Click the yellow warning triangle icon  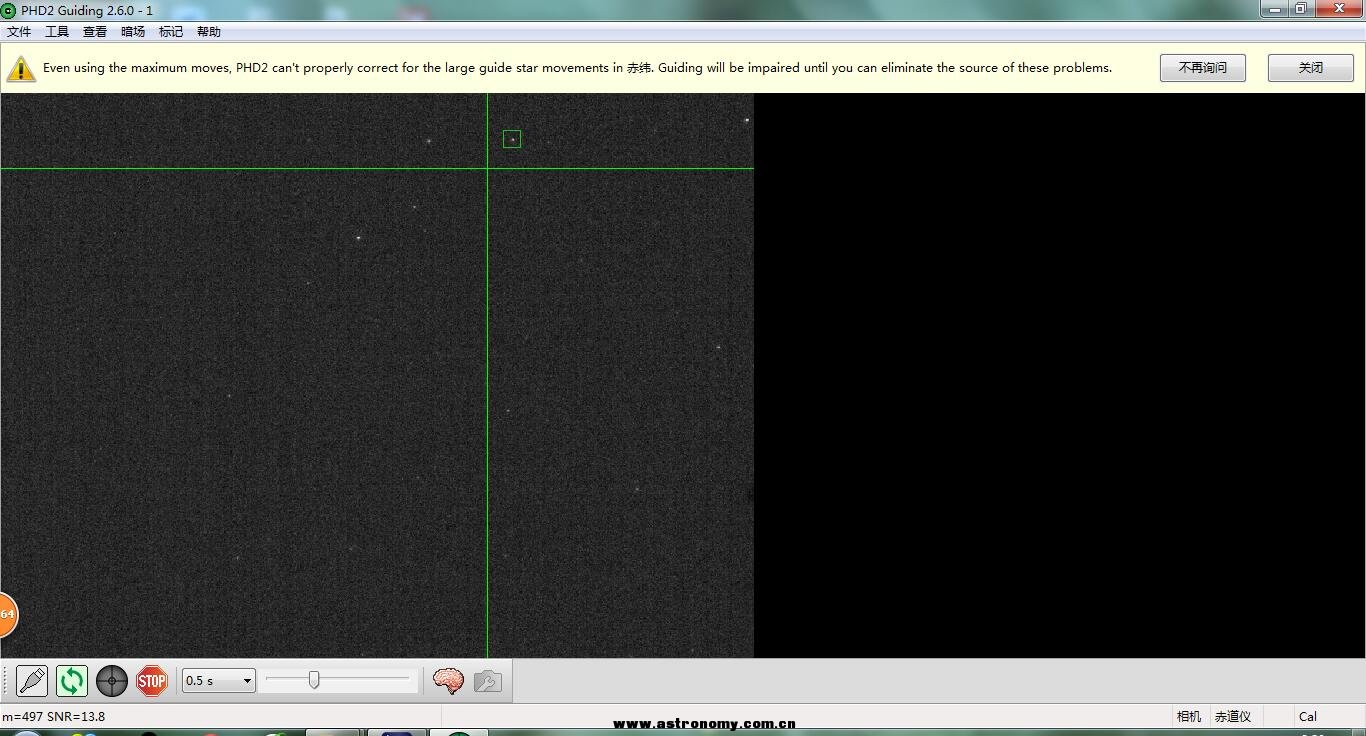click(21, 68)
